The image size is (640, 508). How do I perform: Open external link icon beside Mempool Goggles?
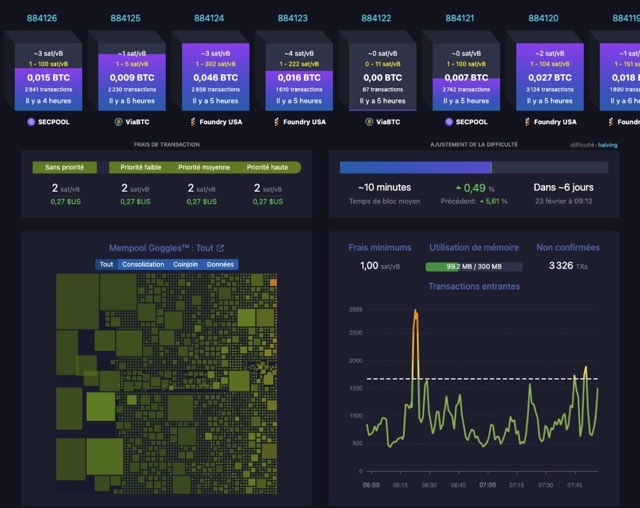pos(220,248)
